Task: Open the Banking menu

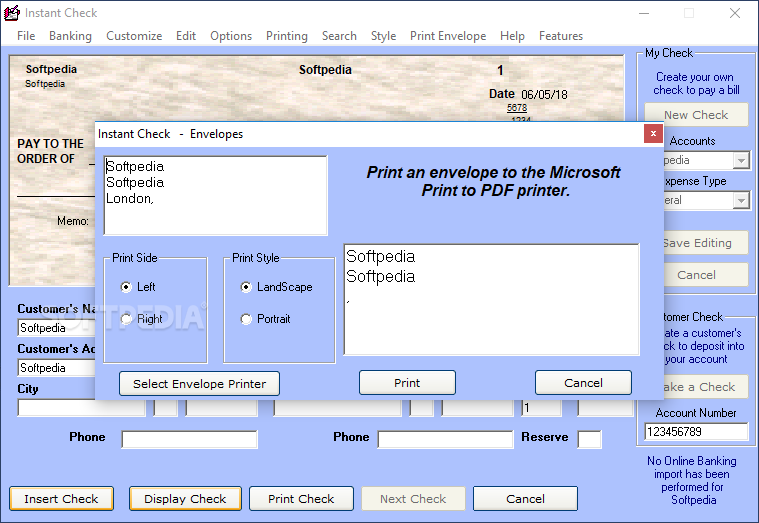Action: (x=70, y=36)
